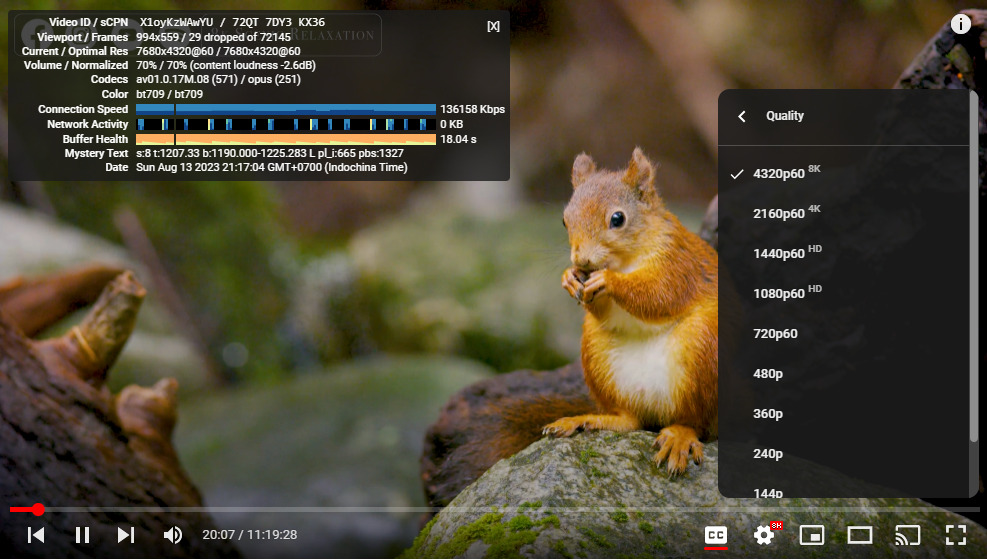This screenshot has height=560, width=987.
Task: Click the Buffer Health graph
Action: coord(286,139)
